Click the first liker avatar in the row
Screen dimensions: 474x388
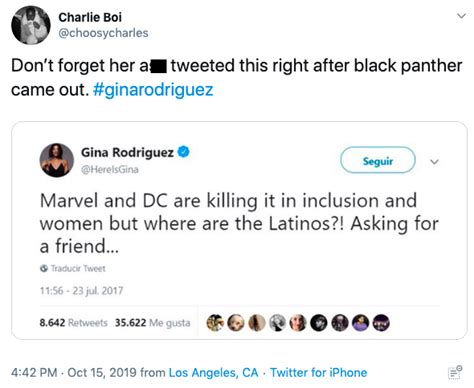[x=215, y=323]
